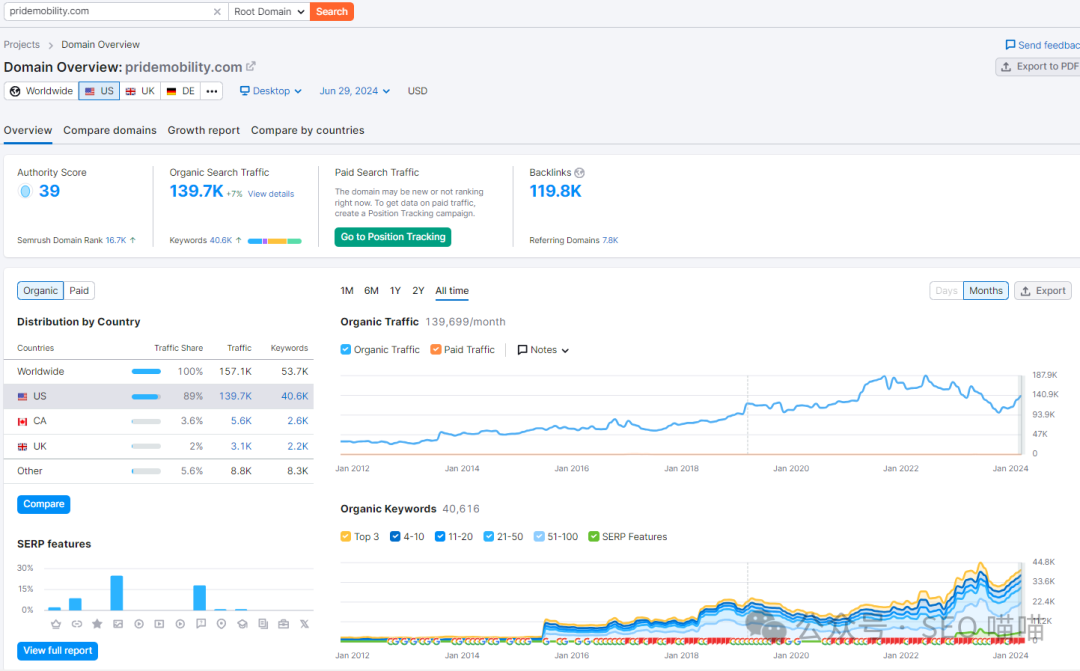Toggle the SERP Features keywords checkbox
The width and height of the screenshot is (1080, 671).
pyautogui.click(x=594, y=537)
